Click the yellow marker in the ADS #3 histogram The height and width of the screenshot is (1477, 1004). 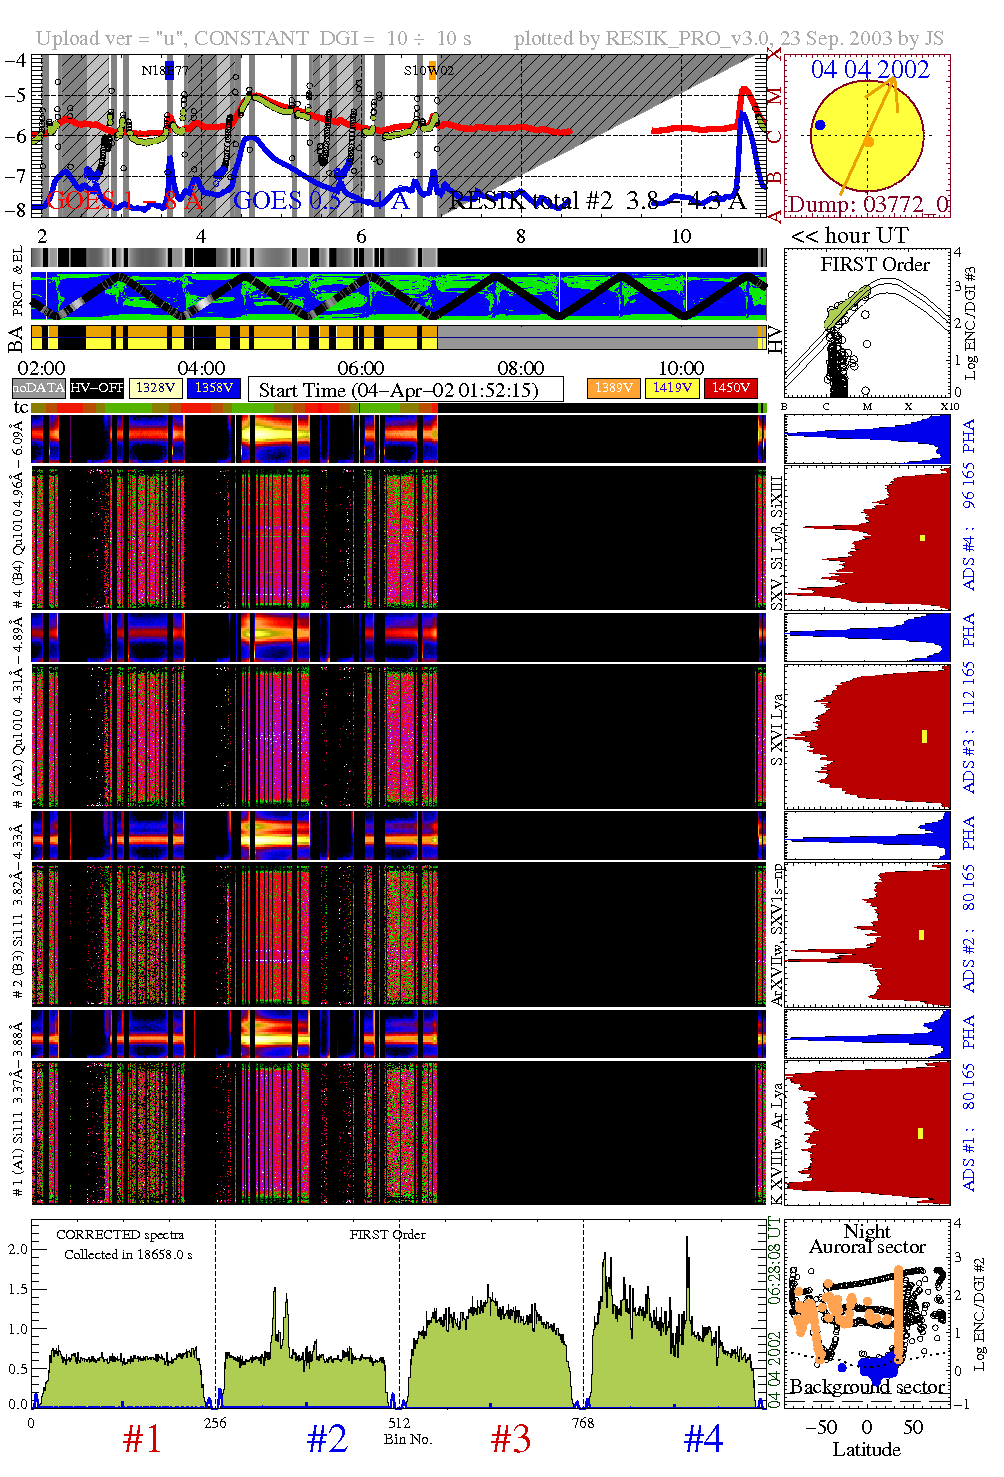tap(924, 736)
